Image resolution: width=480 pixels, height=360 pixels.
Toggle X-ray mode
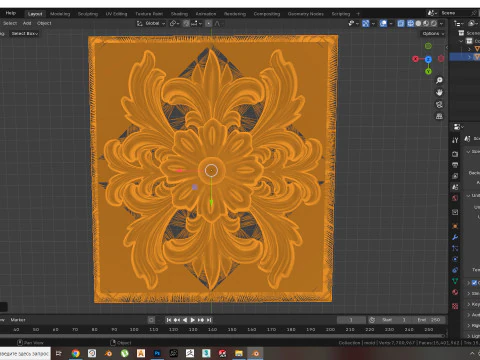pos(401,23)
